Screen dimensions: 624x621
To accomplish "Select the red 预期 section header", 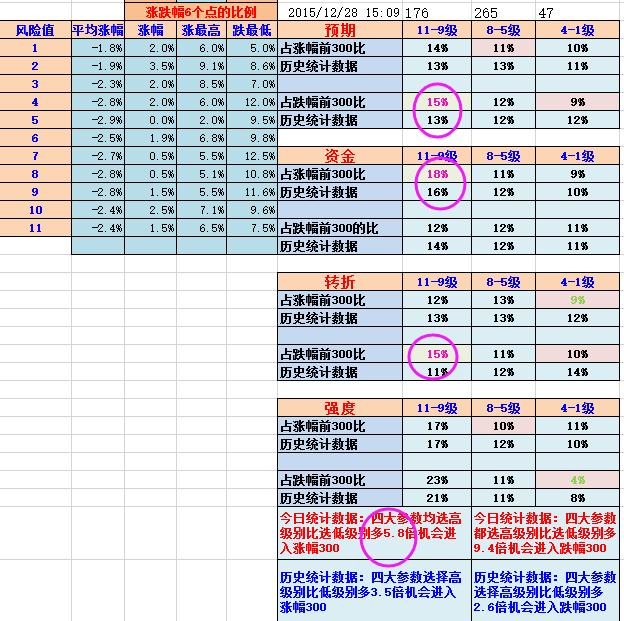I will pos(340,30).
